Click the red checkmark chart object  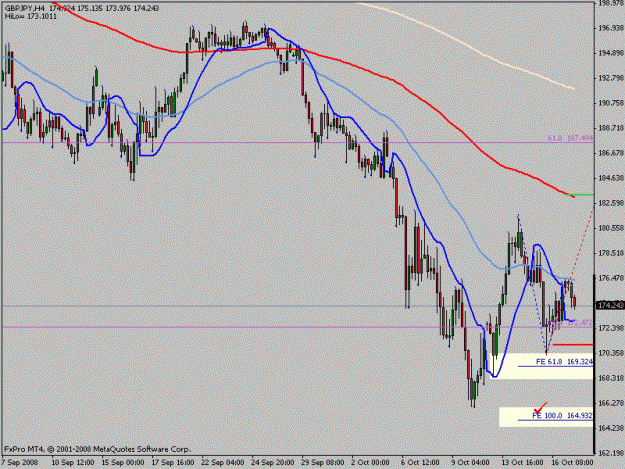(541, 408)
